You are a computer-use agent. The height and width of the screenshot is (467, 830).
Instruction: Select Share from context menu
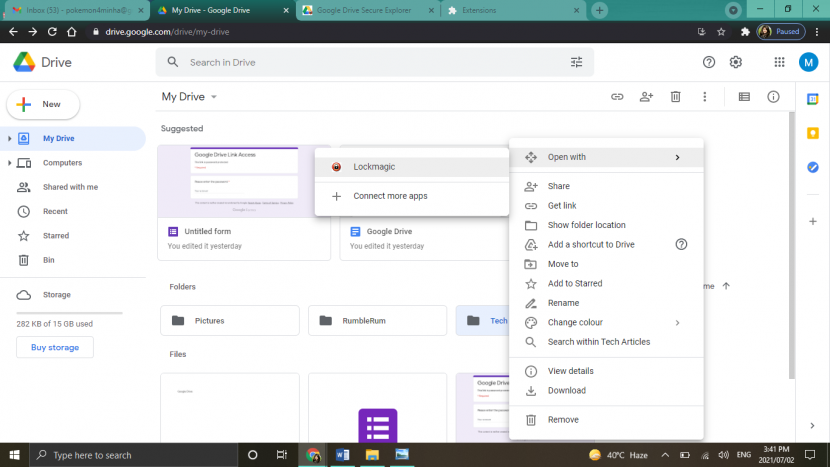click(606, 186)
